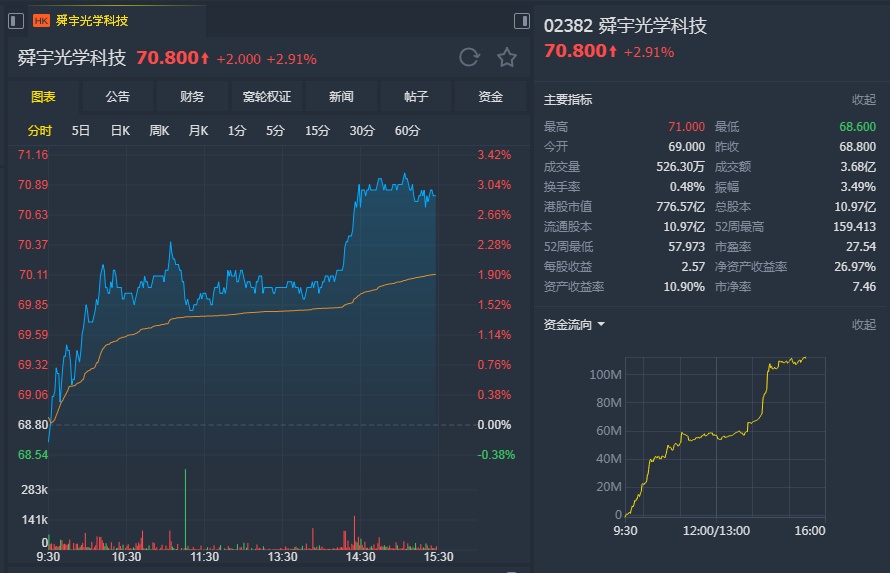
Task: Collapse the 主要指标 section via 收起
Action: pos(863,99)
